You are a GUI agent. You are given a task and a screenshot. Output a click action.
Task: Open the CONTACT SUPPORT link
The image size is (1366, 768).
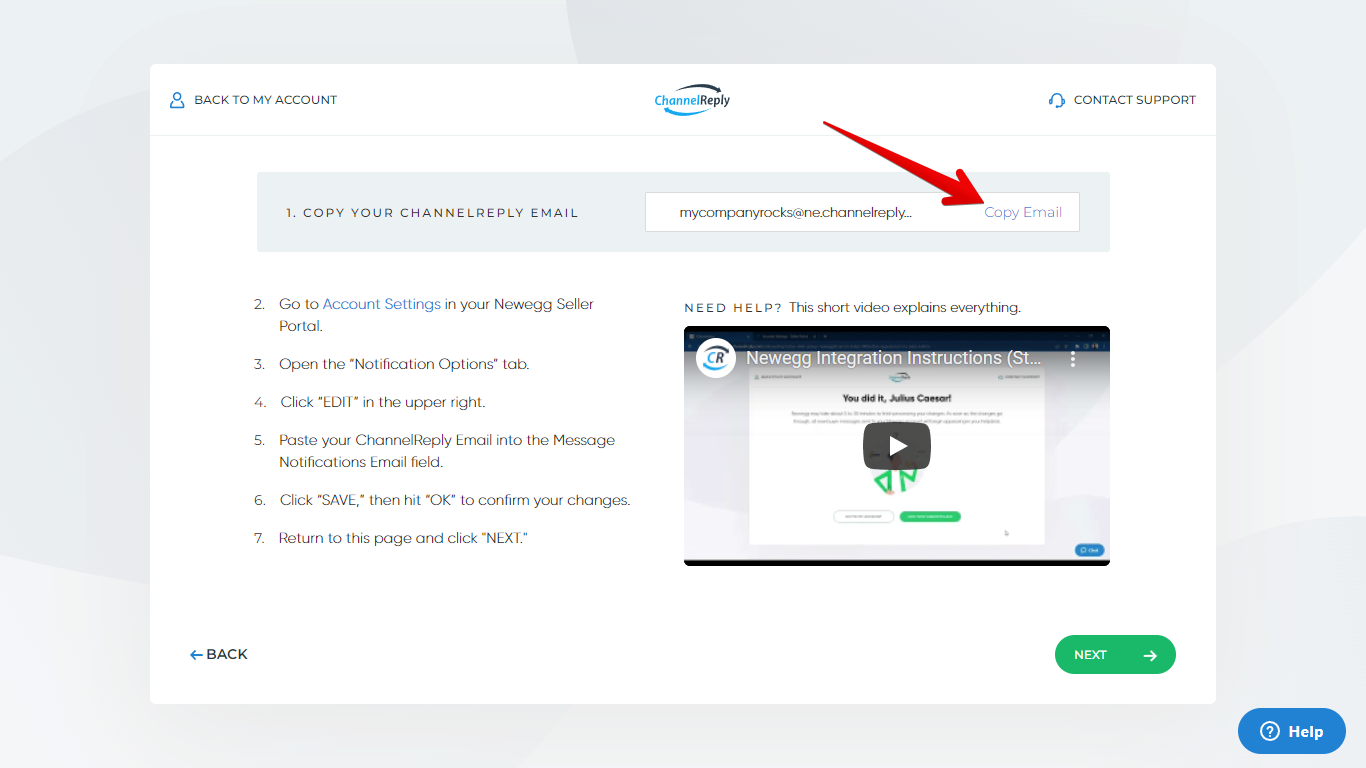(1122, 100)
